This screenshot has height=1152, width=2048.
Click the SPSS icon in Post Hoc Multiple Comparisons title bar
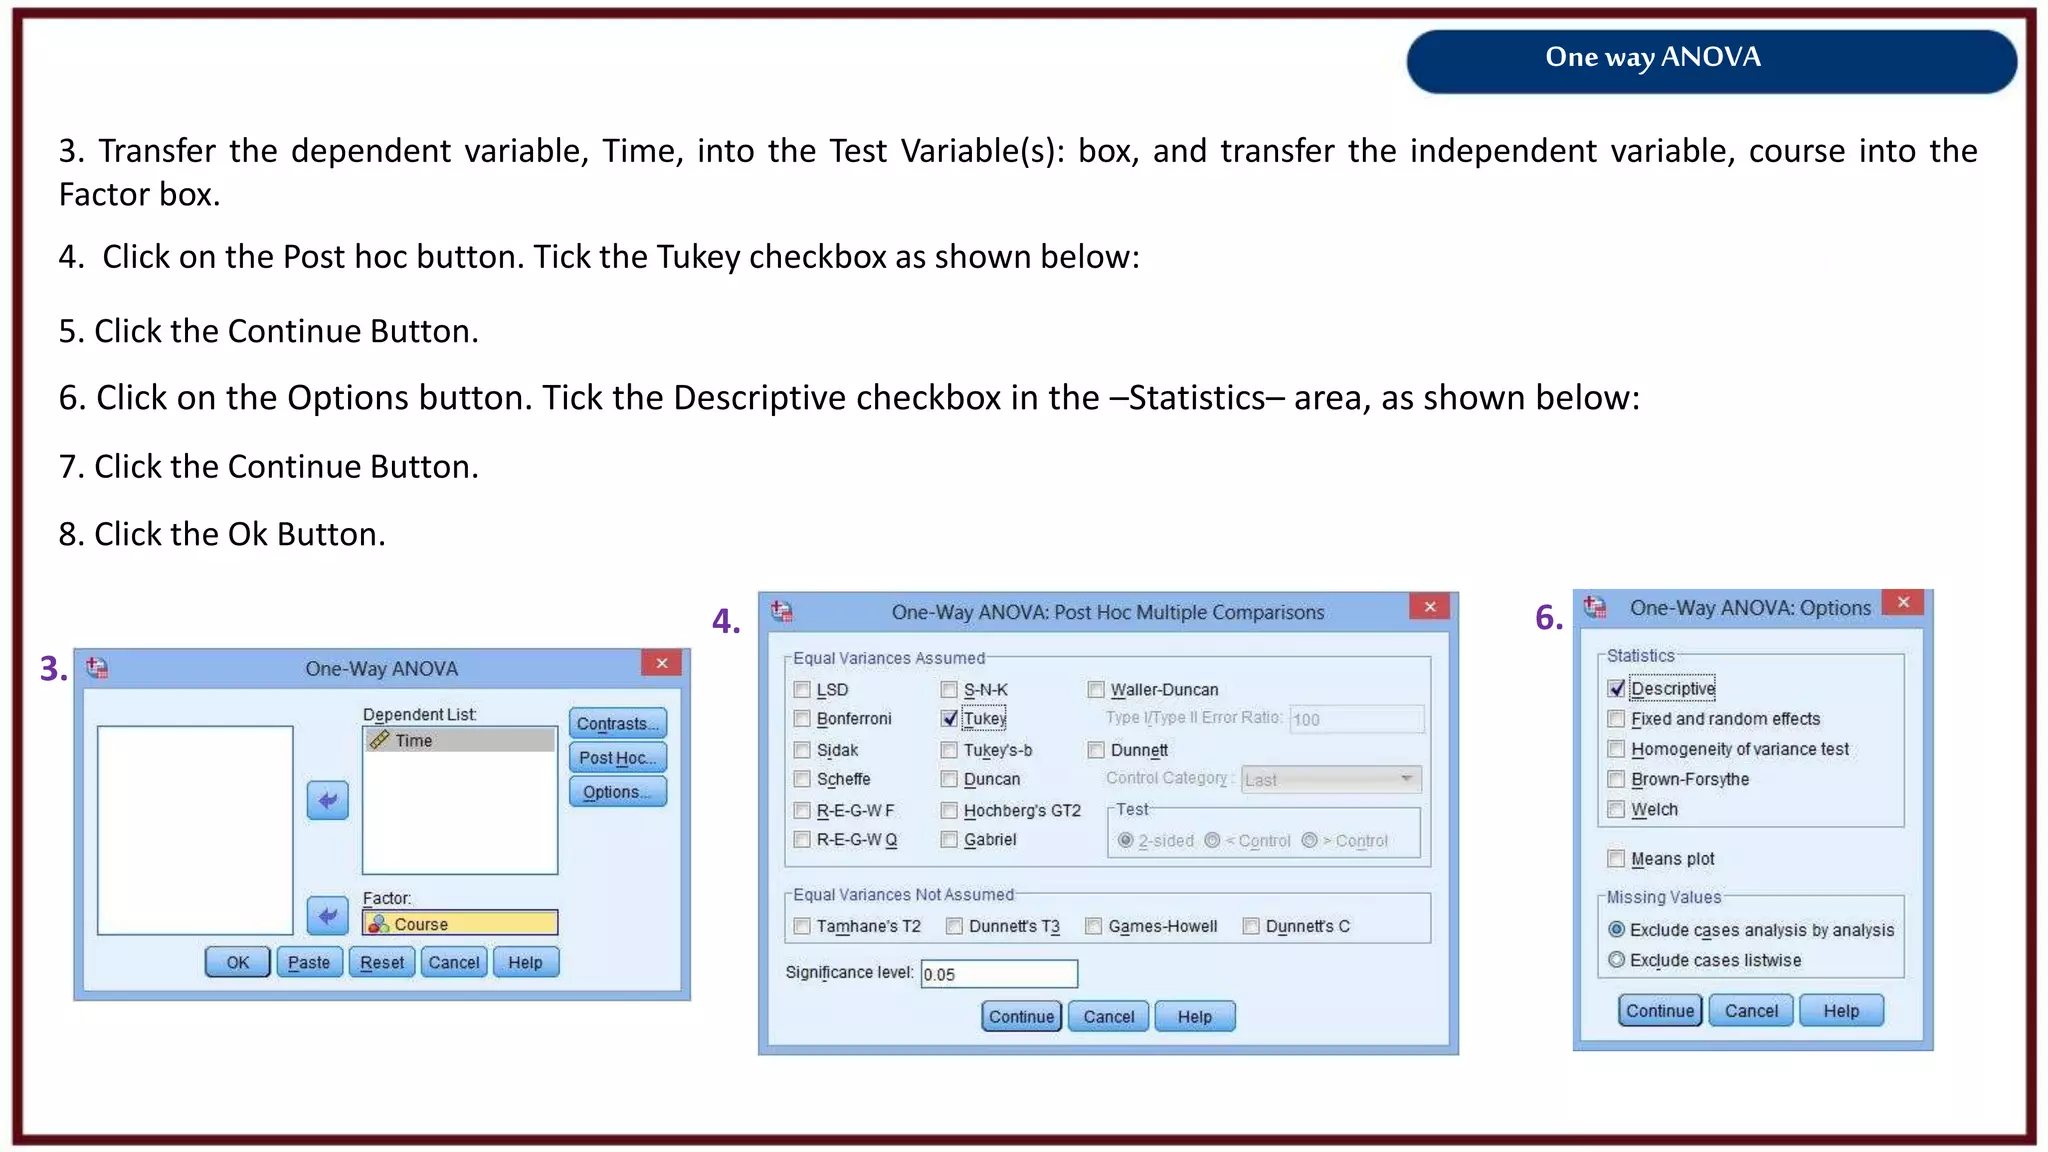pos(782,610)
